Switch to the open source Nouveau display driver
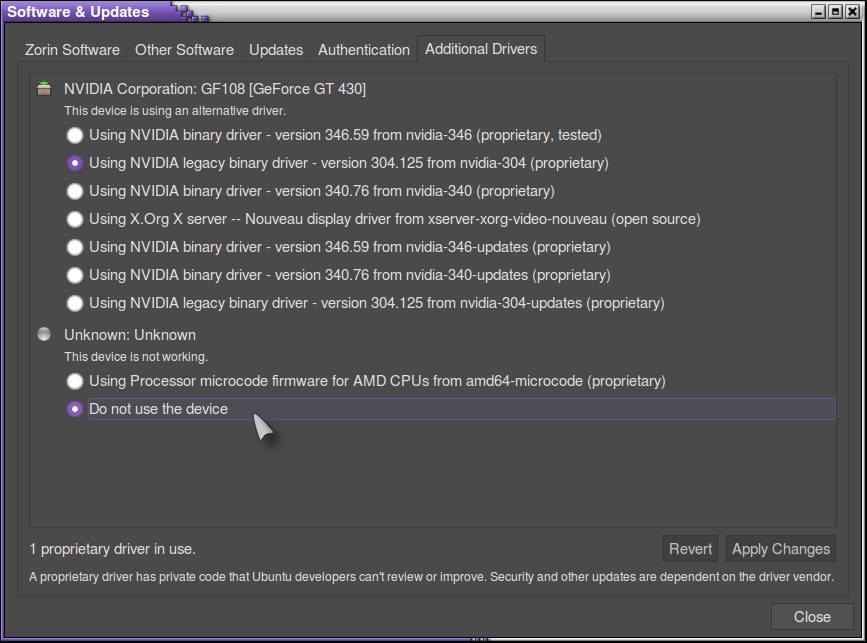The height and width of the screenshot is (643, 867). pyautogui.click(x=75, y=219)
